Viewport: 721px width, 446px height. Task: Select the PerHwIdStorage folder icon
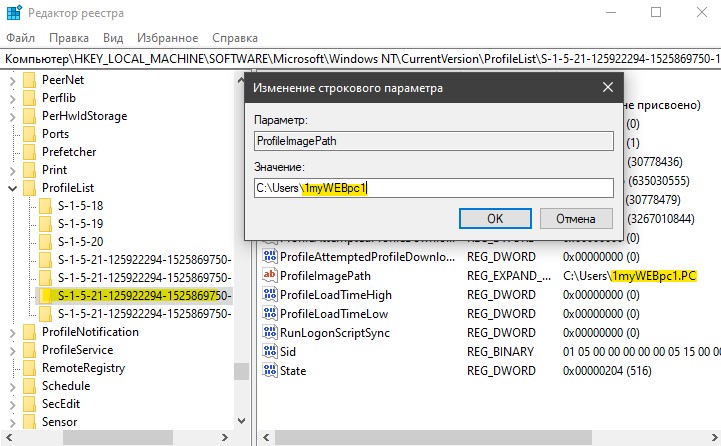click(29, 116)
